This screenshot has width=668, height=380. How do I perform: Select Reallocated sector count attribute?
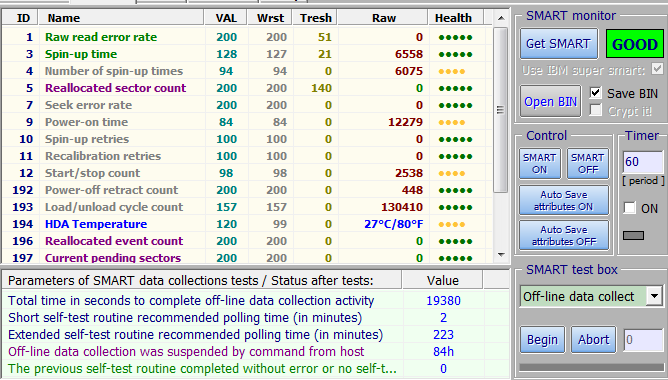(x=247, y=88)
